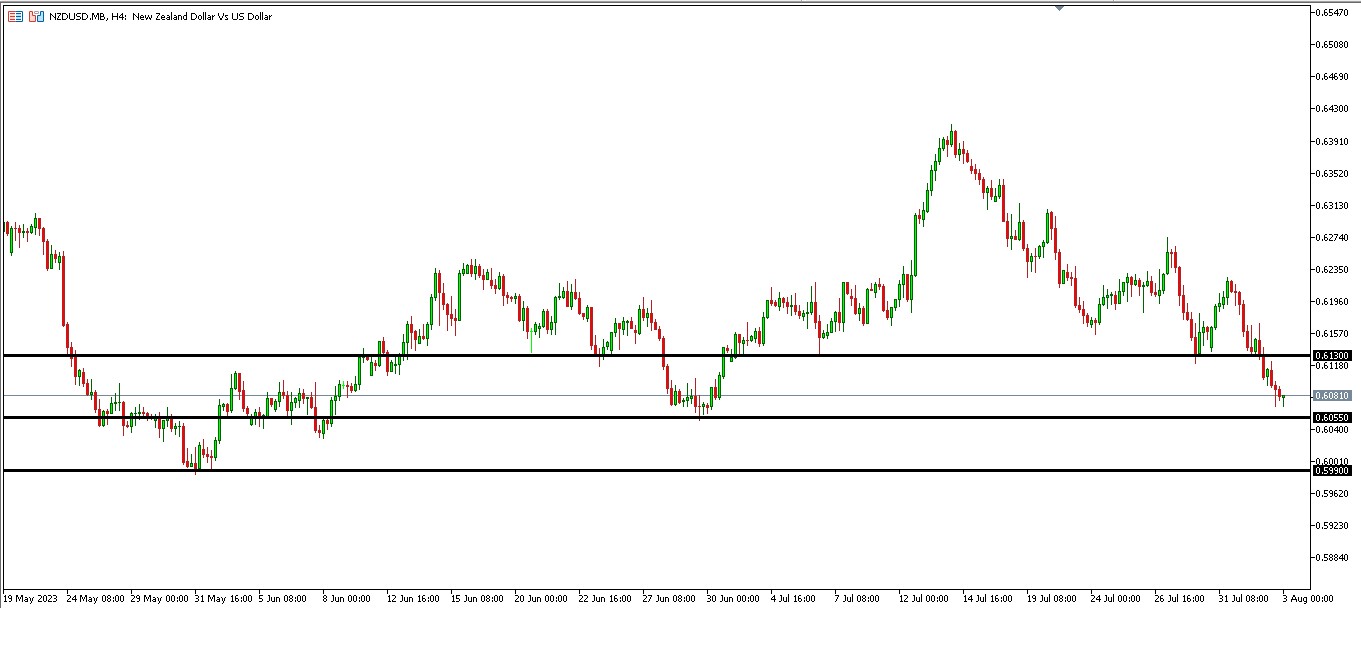The image size is (1361, 672).
Task: Click the 22 Jun 16:00 time label
Action: [x=606, y=599]
